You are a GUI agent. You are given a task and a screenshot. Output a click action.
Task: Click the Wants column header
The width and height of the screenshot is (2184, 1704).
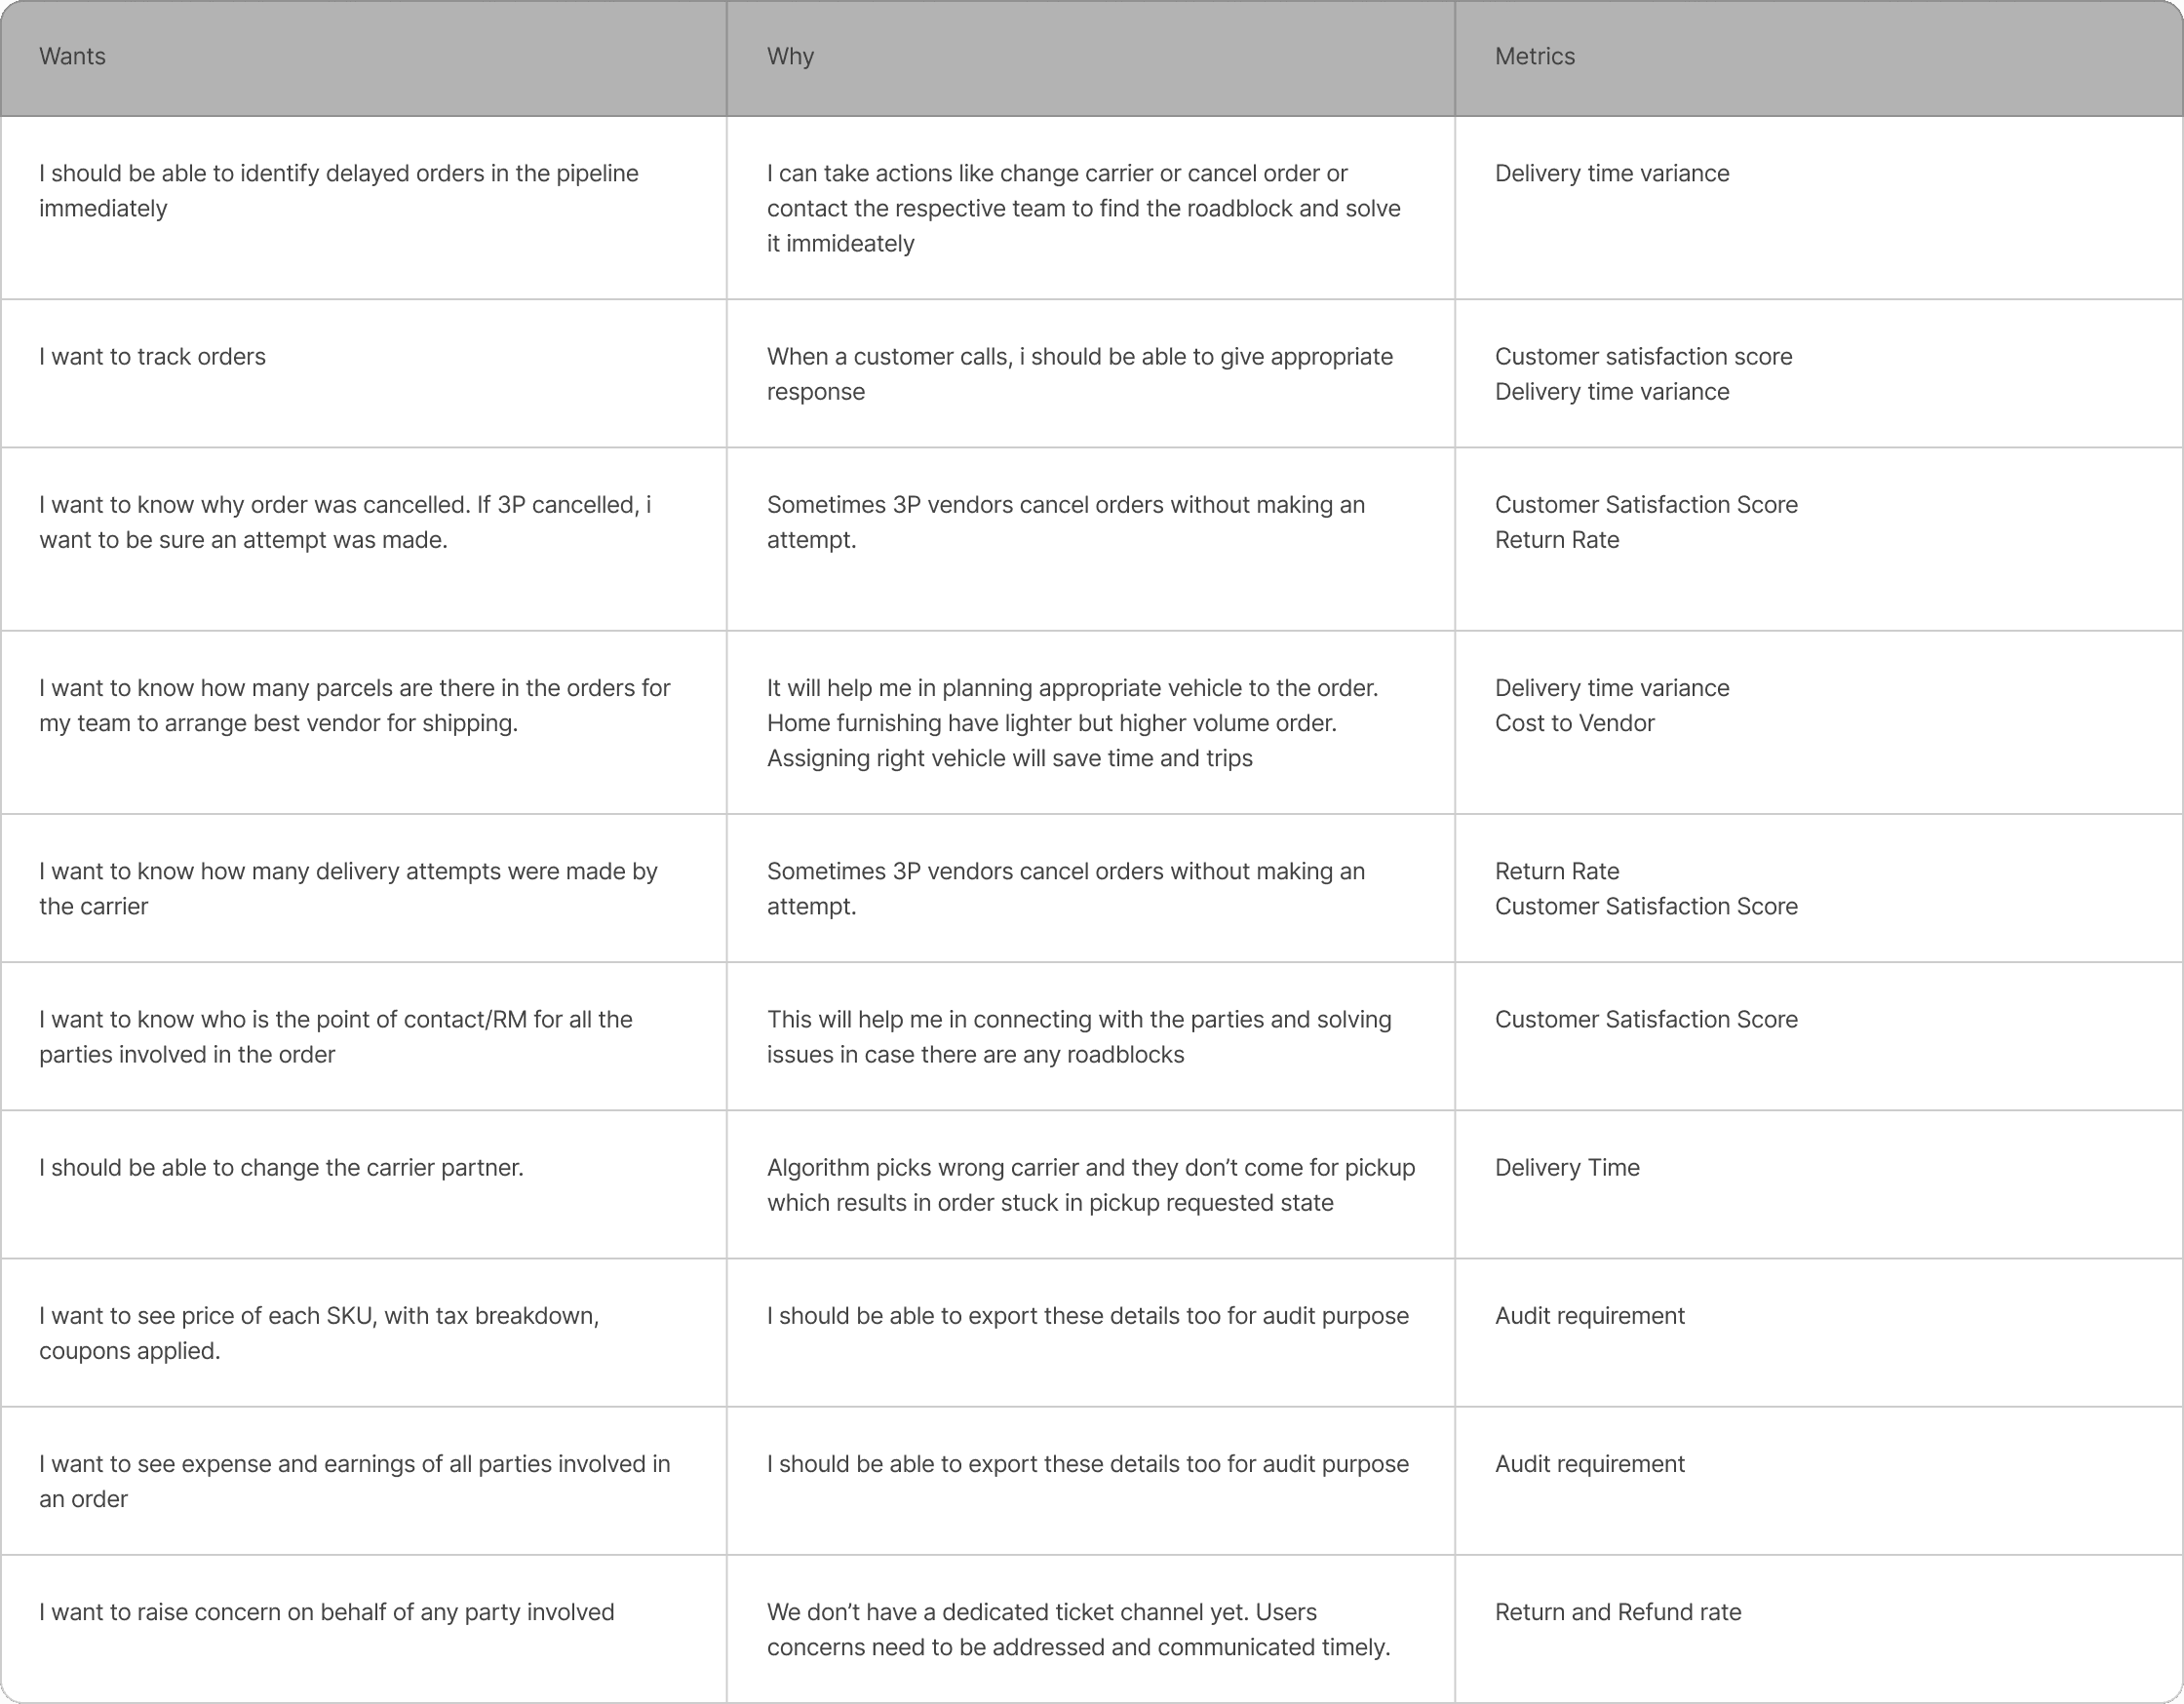[x=364, y=58]
